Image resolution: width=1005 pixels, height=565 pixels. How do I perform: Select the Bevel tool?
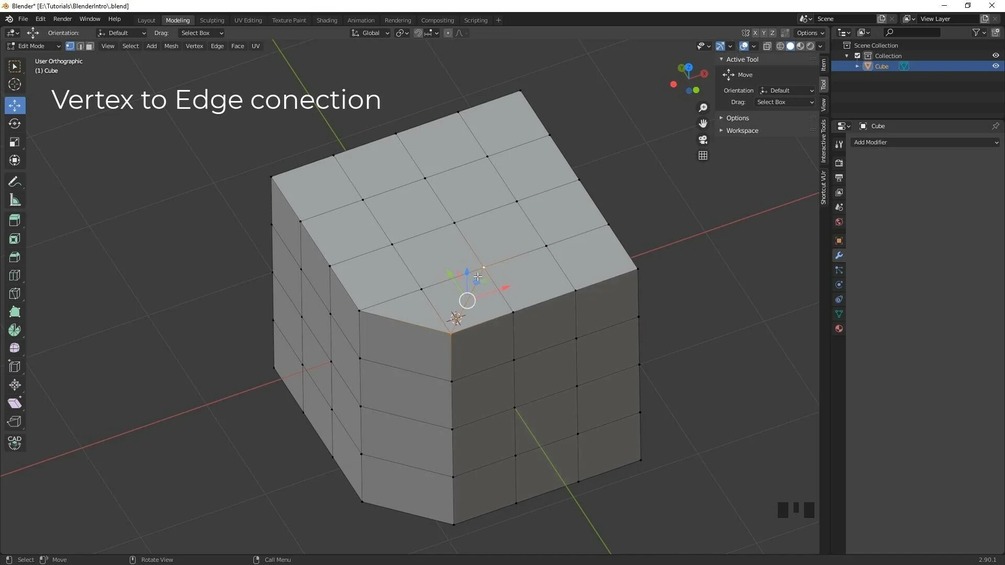(x=15, y=257)
